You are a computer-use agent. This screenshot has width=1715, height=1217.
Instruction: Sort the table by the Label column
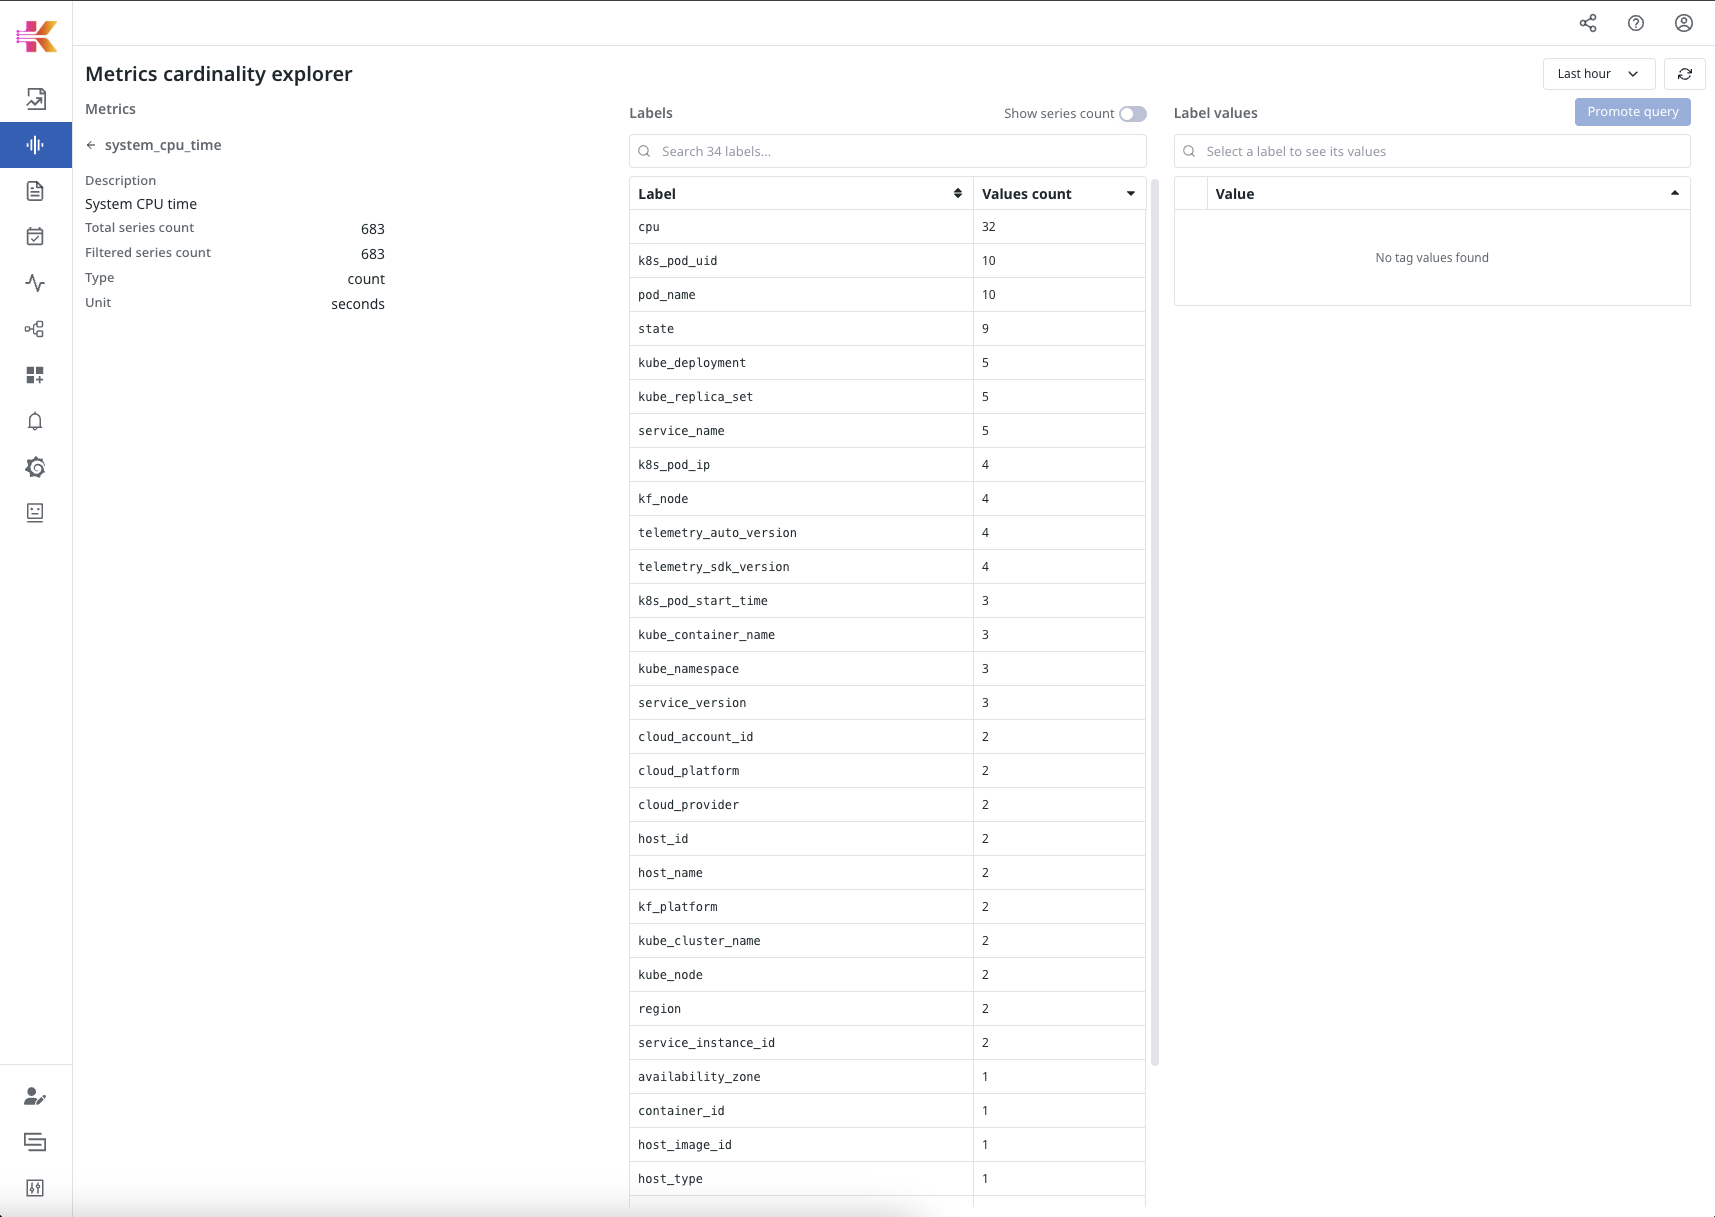point(957,194)
